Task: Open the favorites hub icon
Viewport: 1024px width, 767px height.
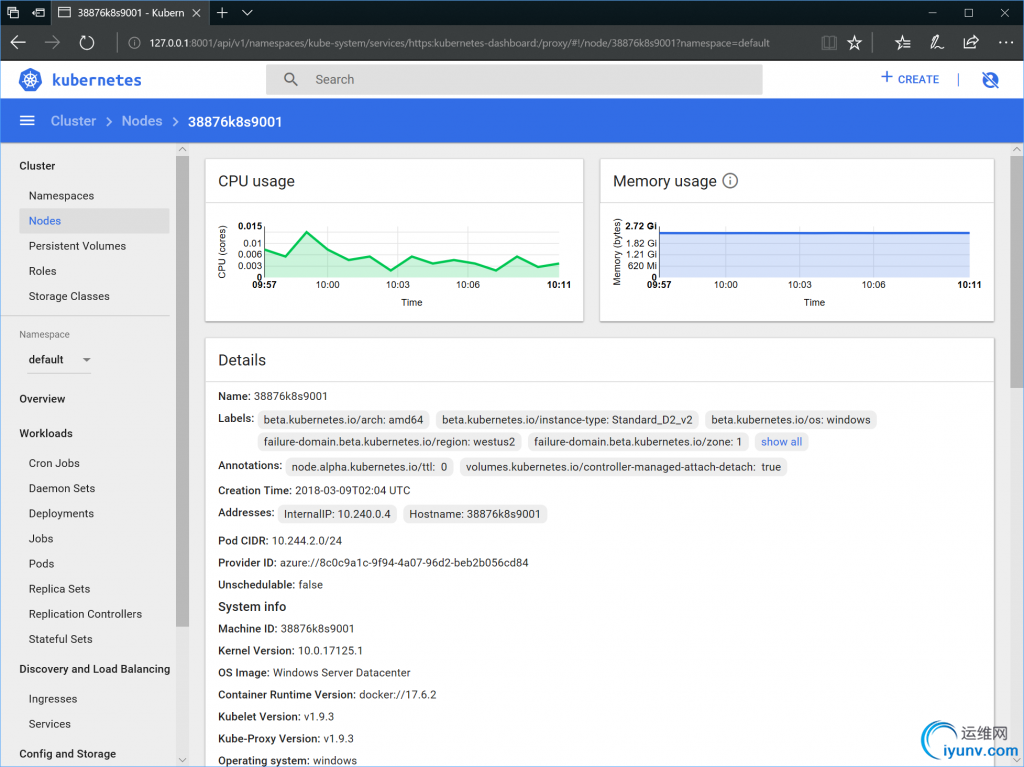Action: point(903,43)
